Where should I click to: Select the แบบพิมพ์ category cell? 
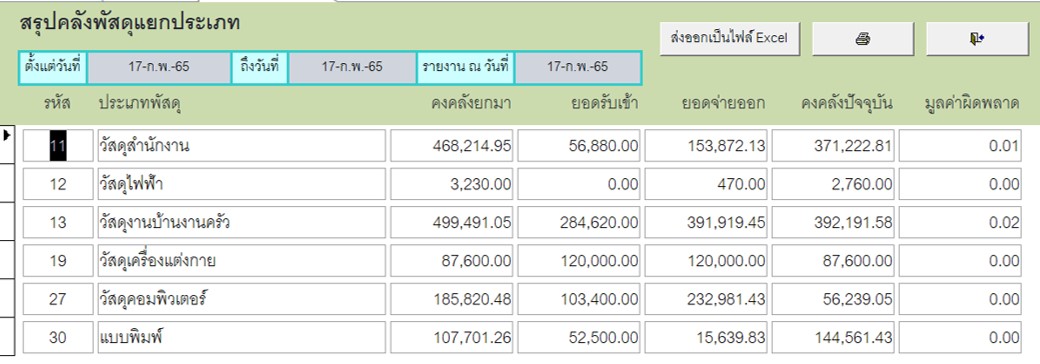241,338
